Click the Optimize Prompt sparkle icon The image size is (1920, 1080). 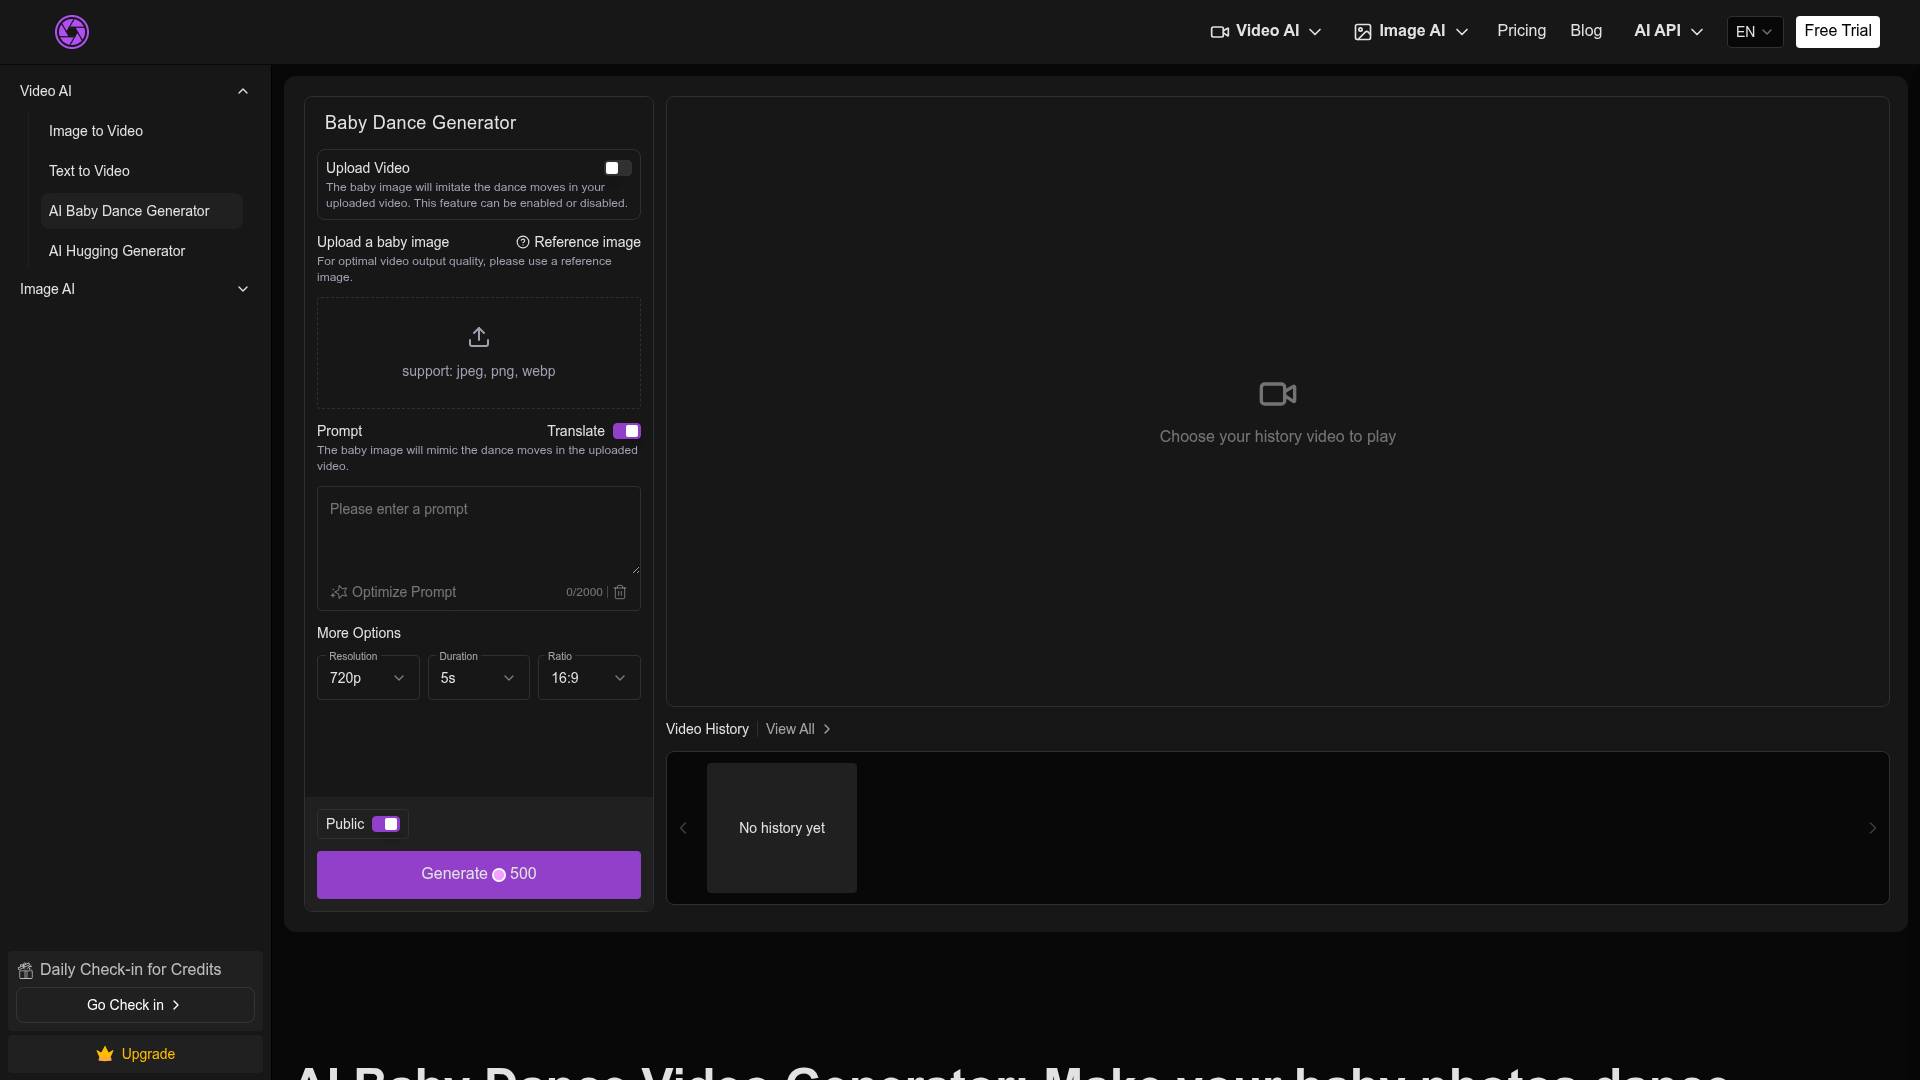pos(339,592)
